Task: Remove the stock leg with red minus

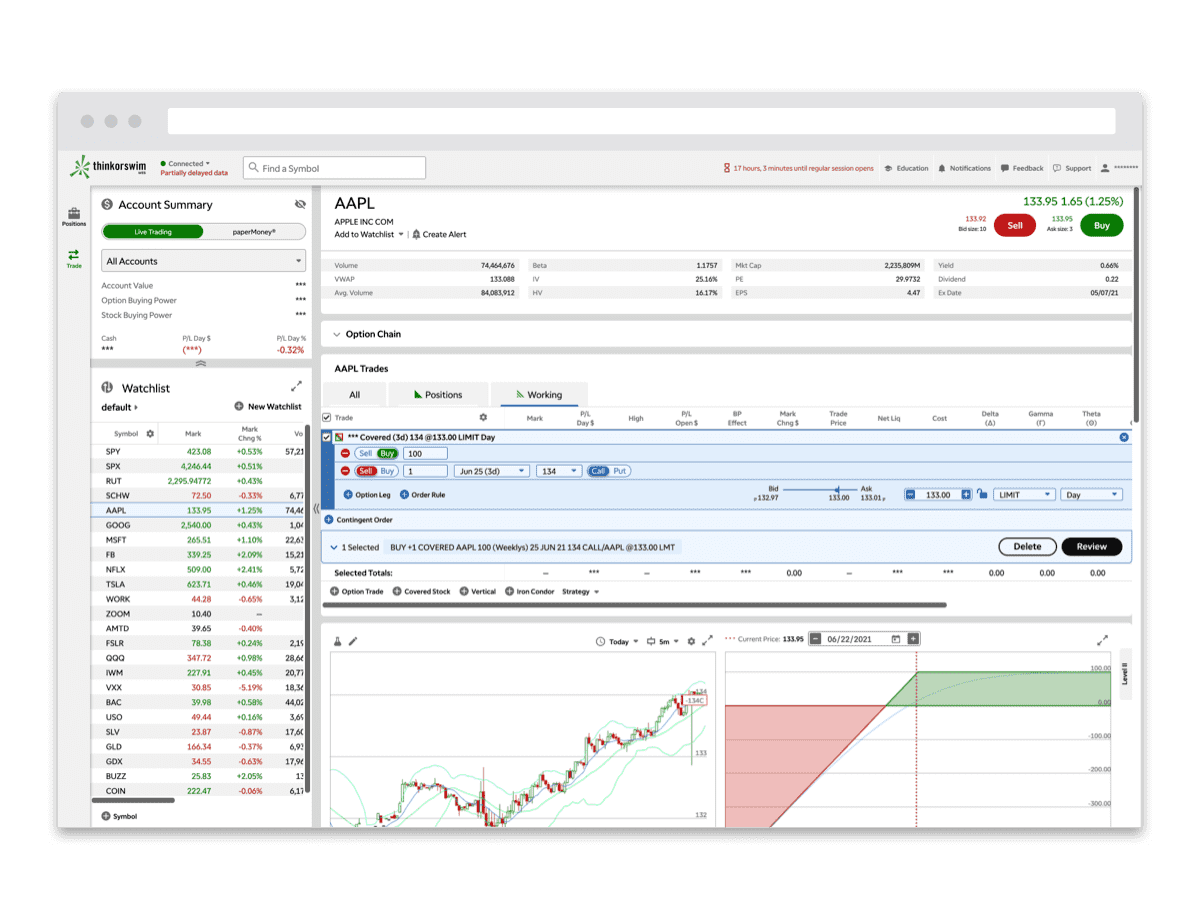Action: (346, 453)
